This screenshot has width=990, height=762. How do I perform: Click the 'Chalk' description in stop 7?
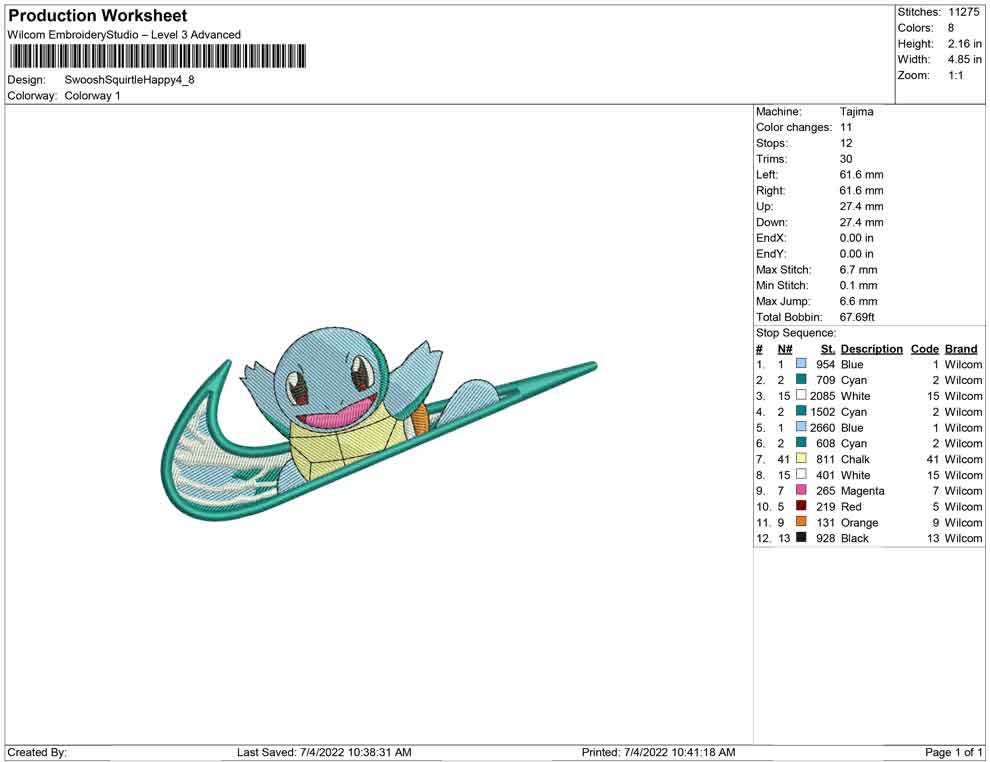855,459
